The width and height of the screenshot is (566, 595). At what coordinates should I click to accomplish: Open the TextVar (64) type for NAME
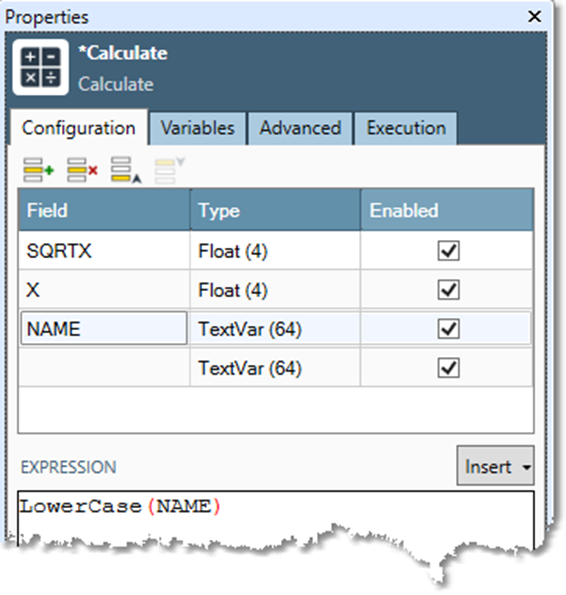point(275,329)
